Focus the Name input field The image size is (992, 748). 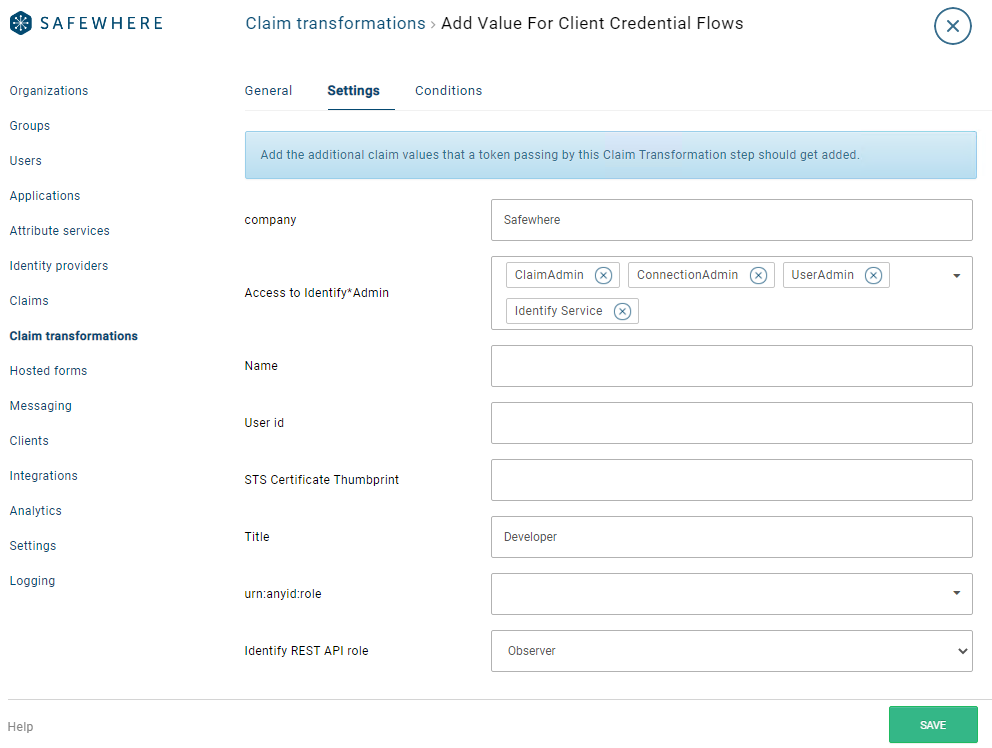pos(731,366)
